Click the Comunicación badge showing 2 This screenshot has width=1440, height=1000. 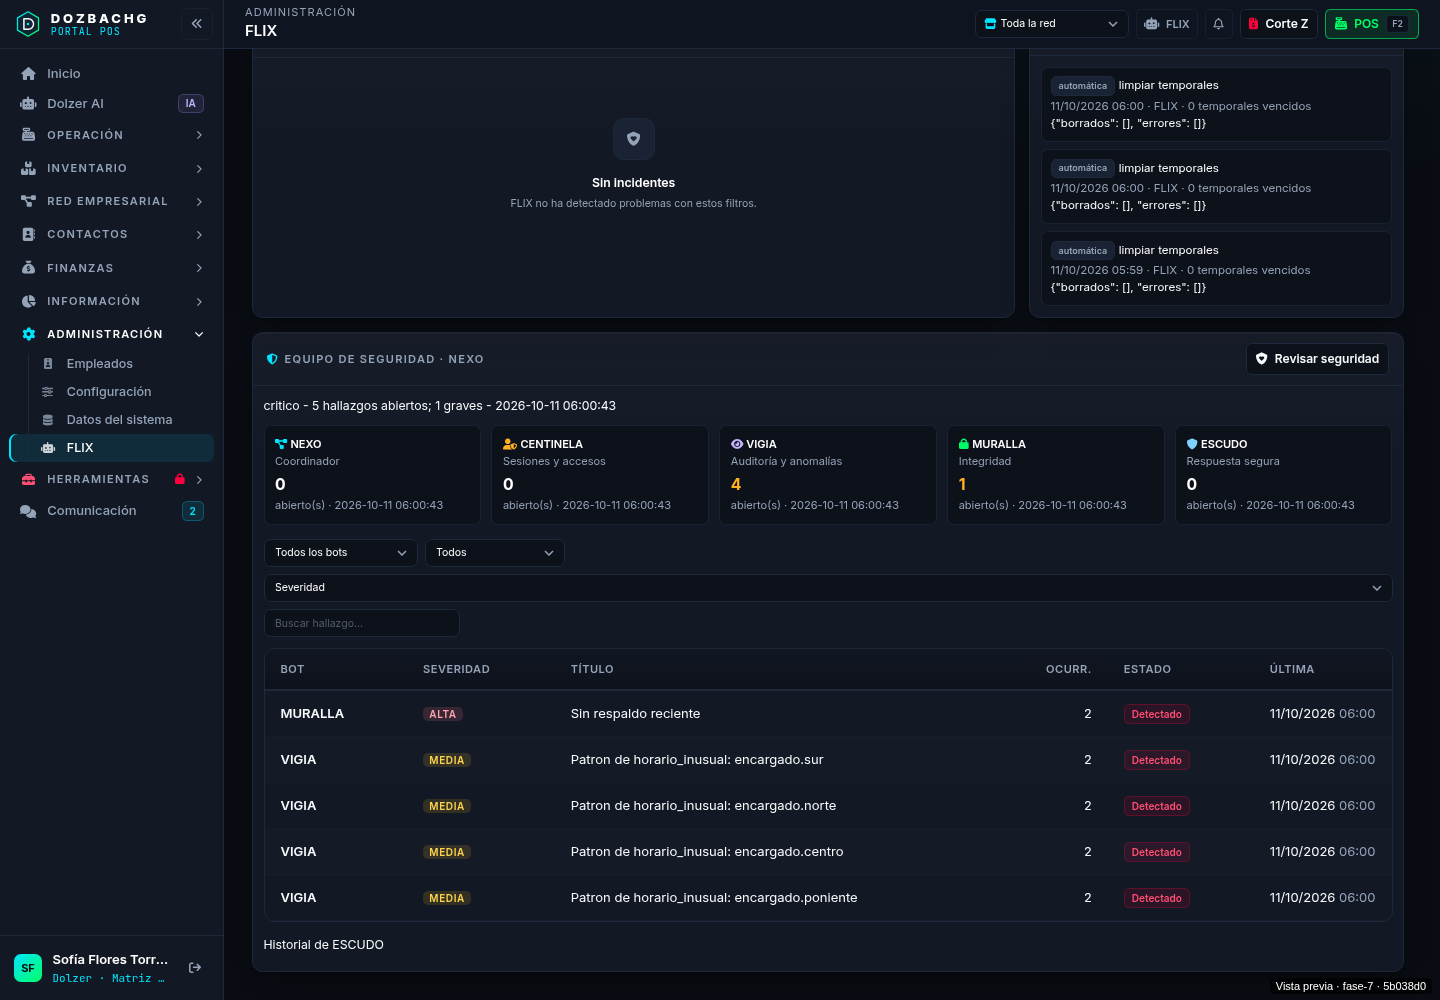193,511
